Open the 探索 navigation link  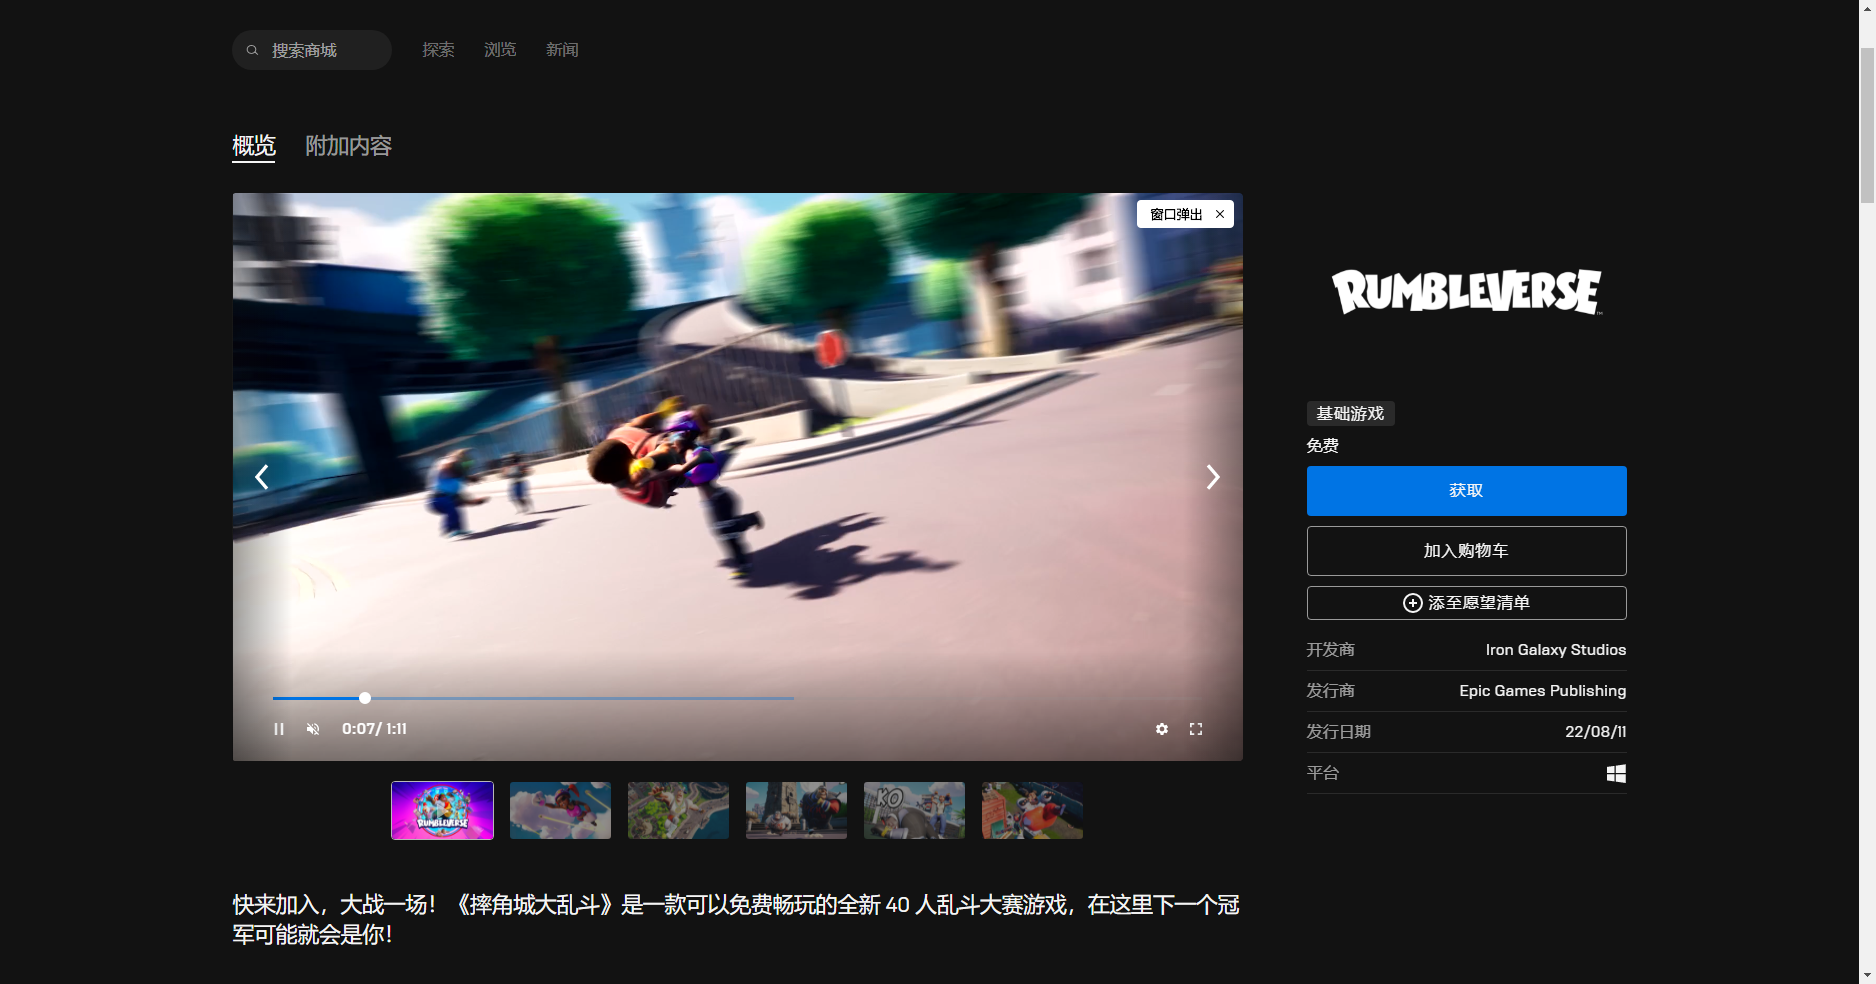click(x=438, y=50)
